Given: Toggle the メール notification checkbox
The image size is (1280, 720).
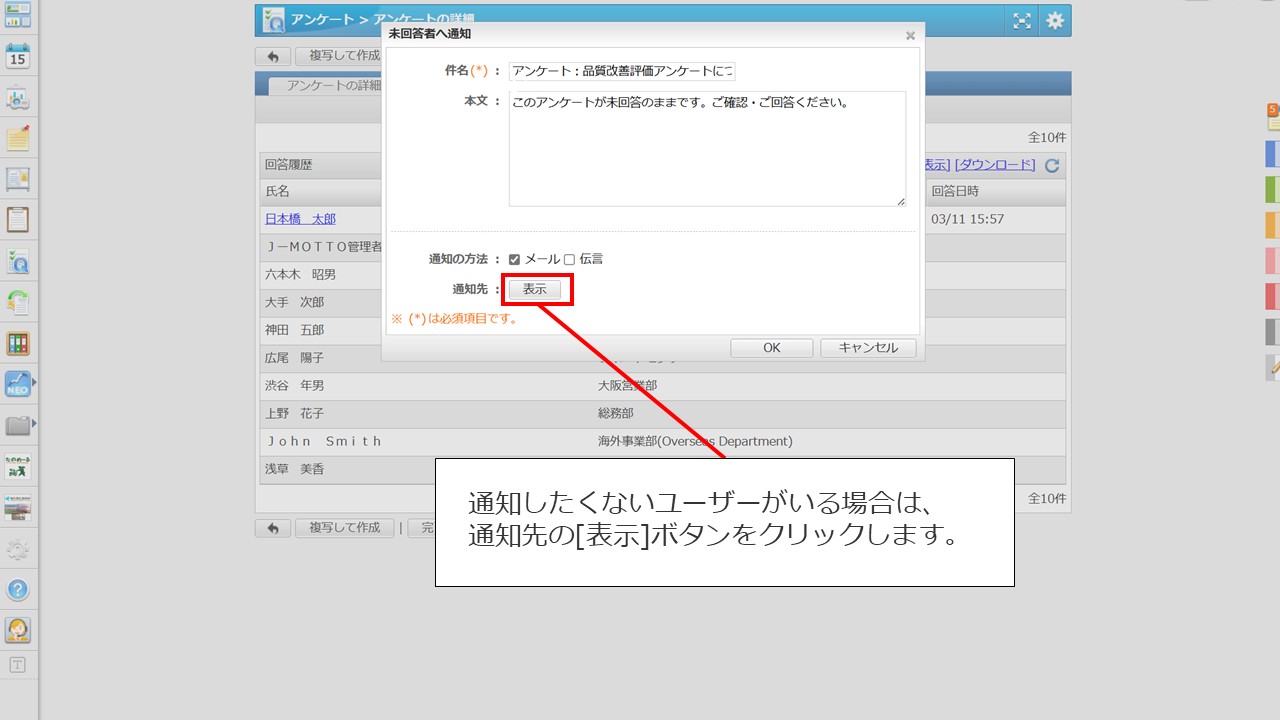Looking at the screenshot, I should [x=514, y=260].
